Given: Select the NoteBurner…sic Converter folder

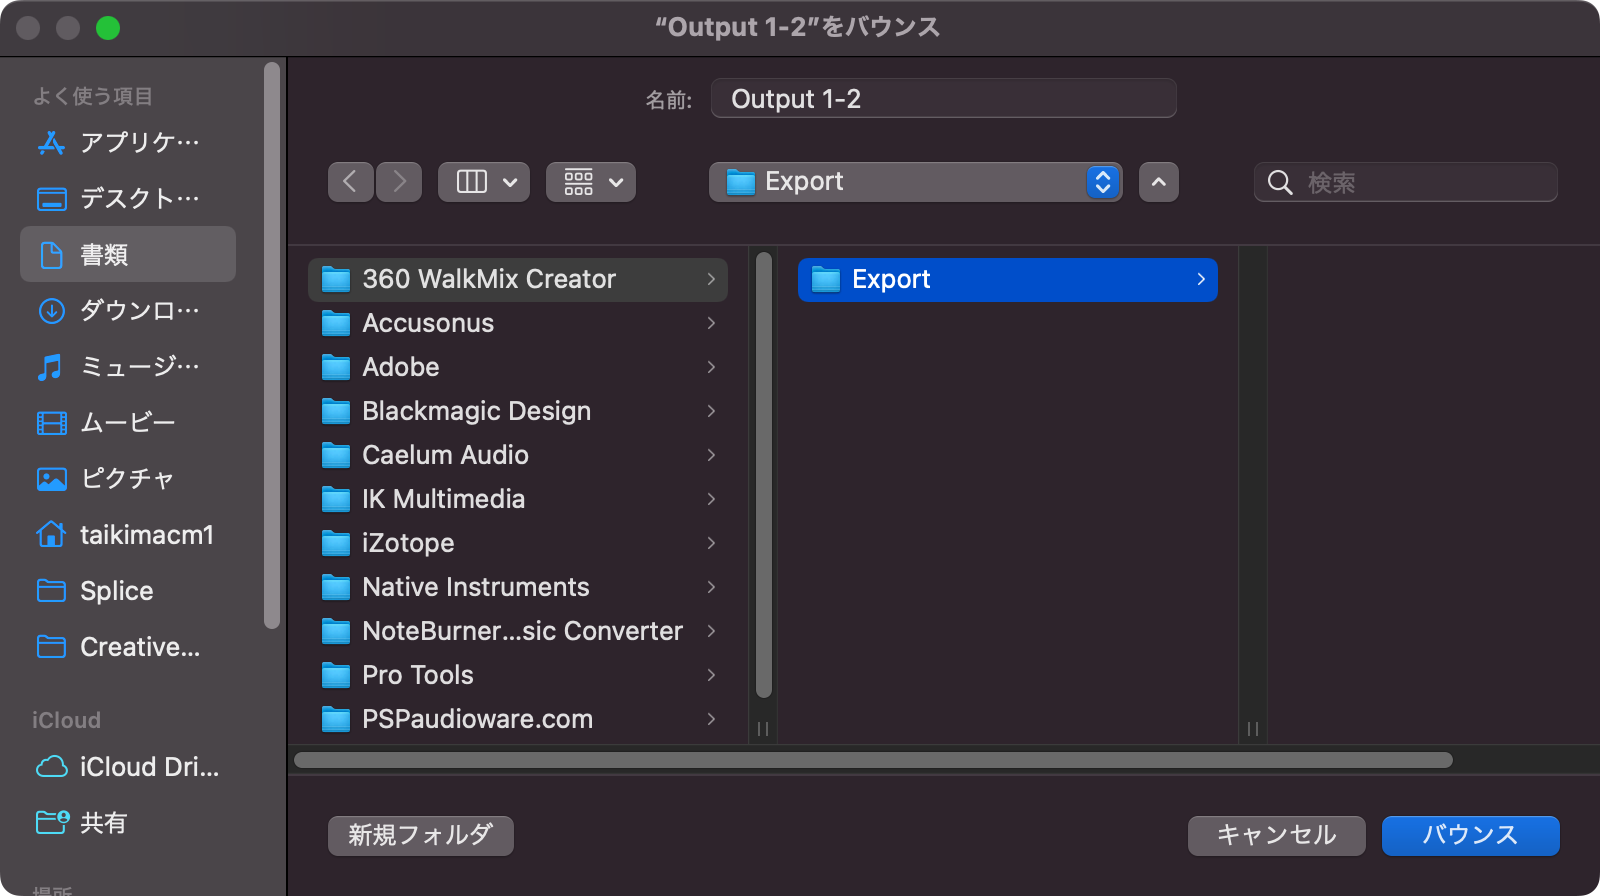Looking at the screenshot, I should pos(518,631).
